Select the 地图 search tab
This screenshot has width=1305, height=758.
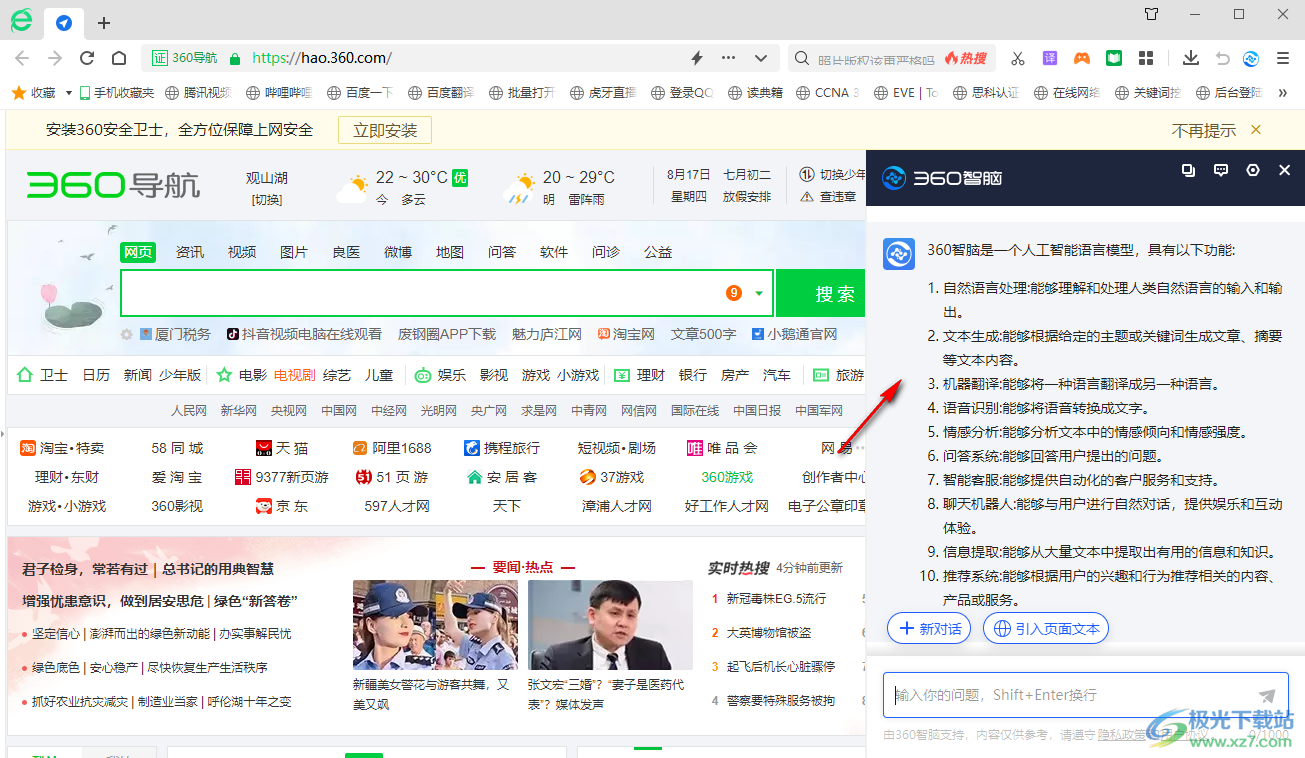[x=450, y=252]
